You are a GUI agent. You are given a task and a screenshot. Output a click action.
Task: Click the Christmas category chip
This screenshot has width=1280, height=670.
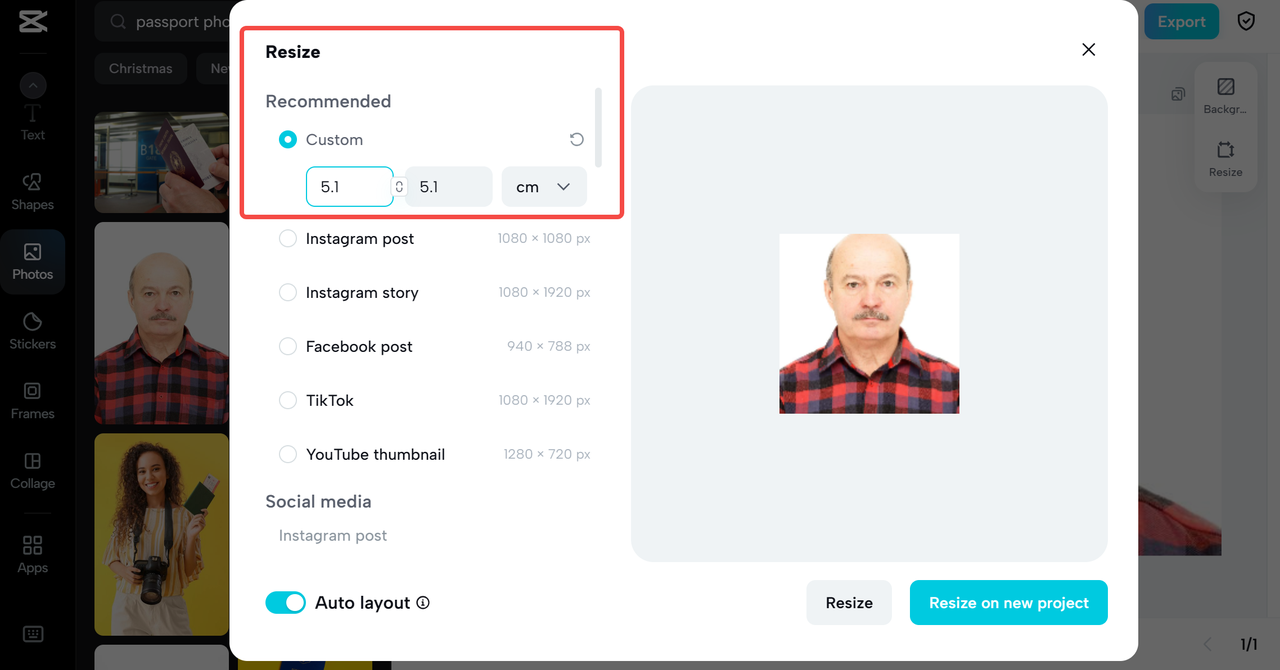(x=141, y=69)
